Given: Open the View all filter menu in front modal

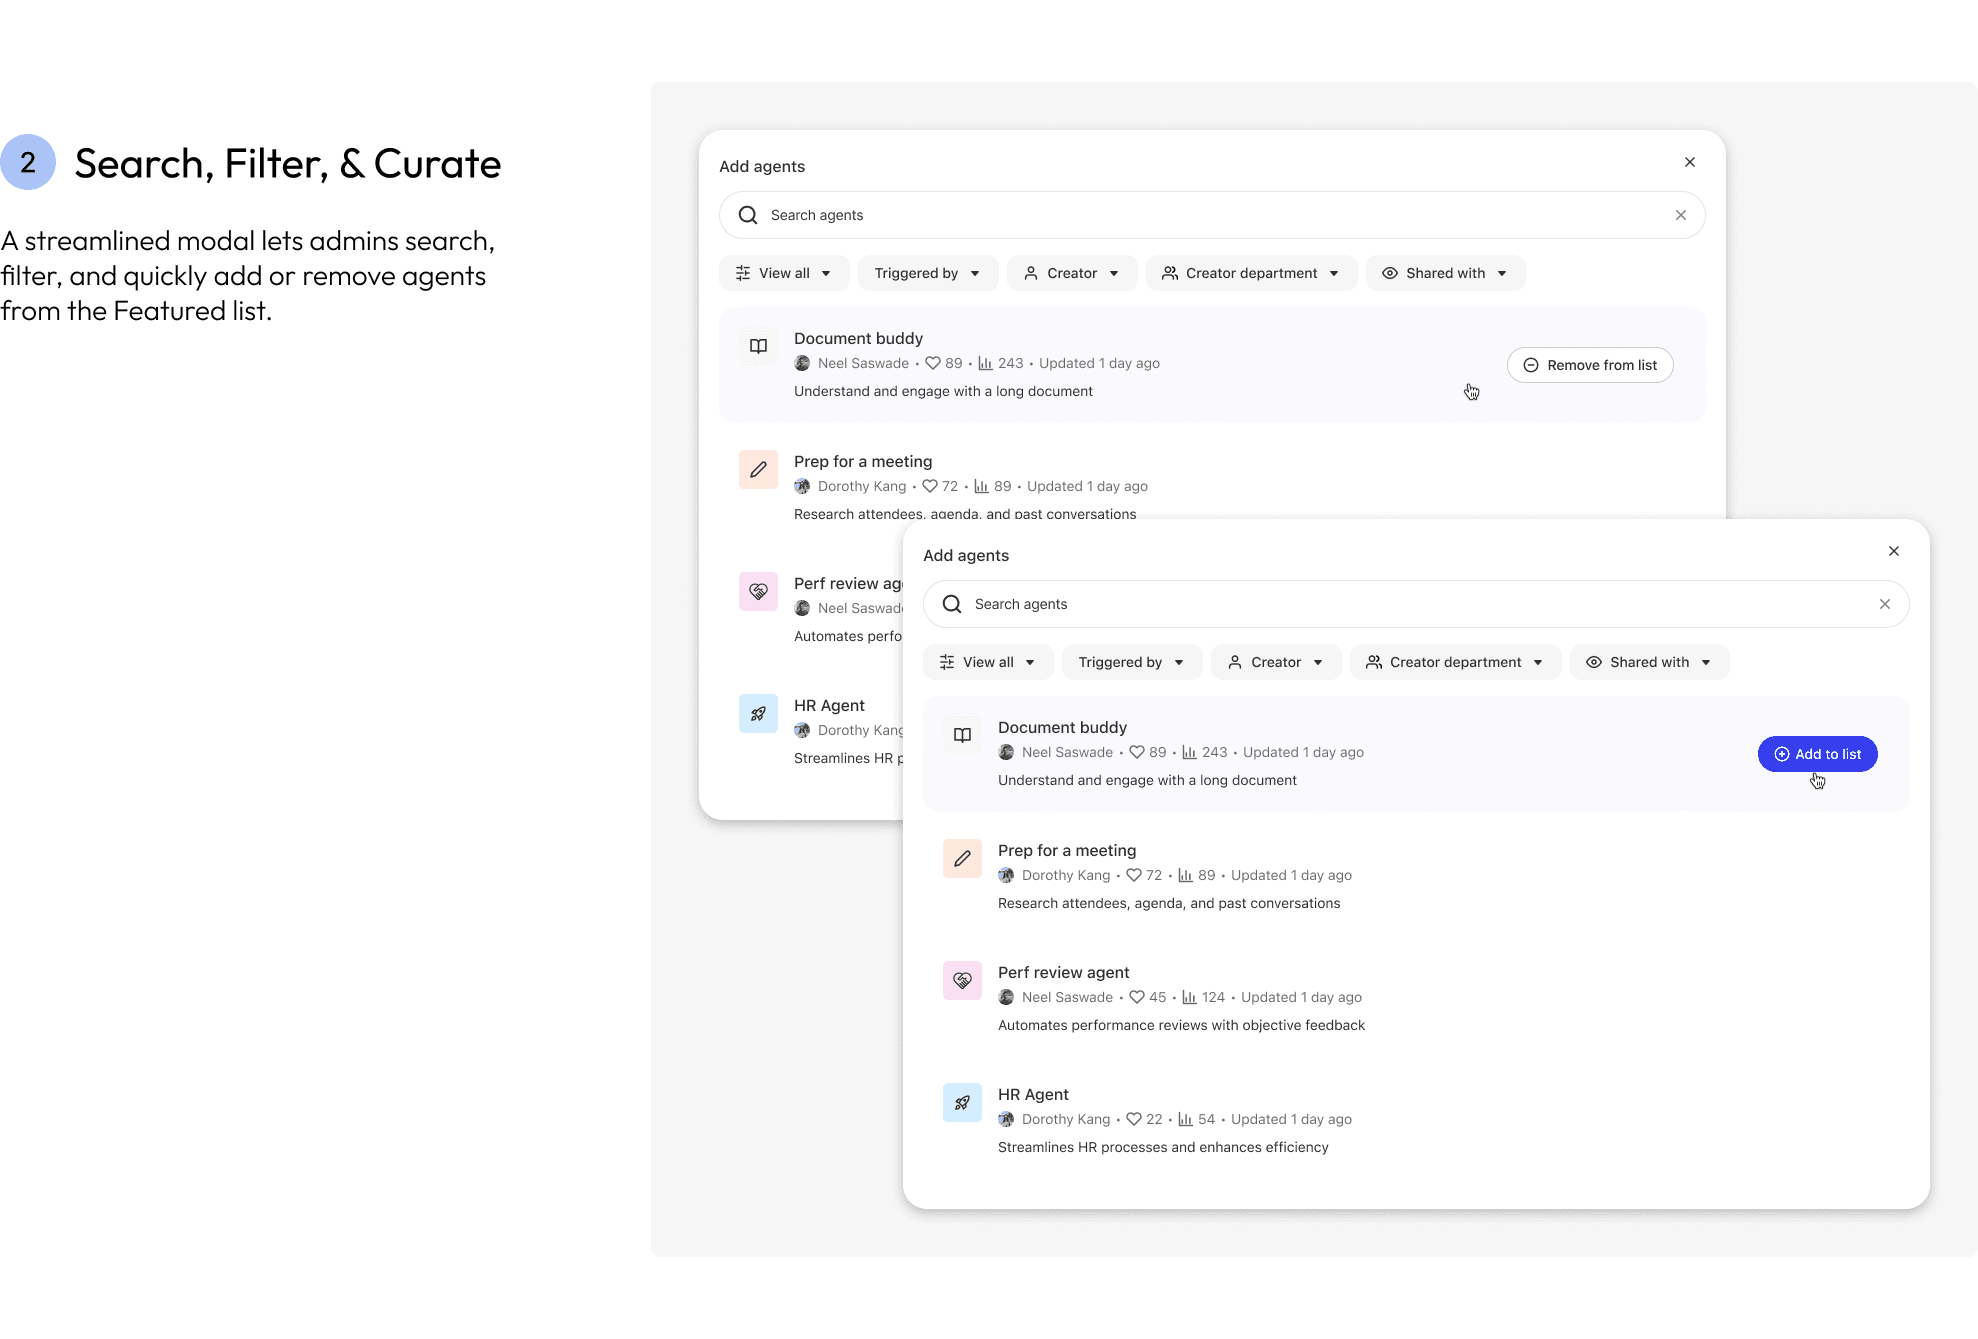Looking at the screenshot, I should (x=988, y=662).
